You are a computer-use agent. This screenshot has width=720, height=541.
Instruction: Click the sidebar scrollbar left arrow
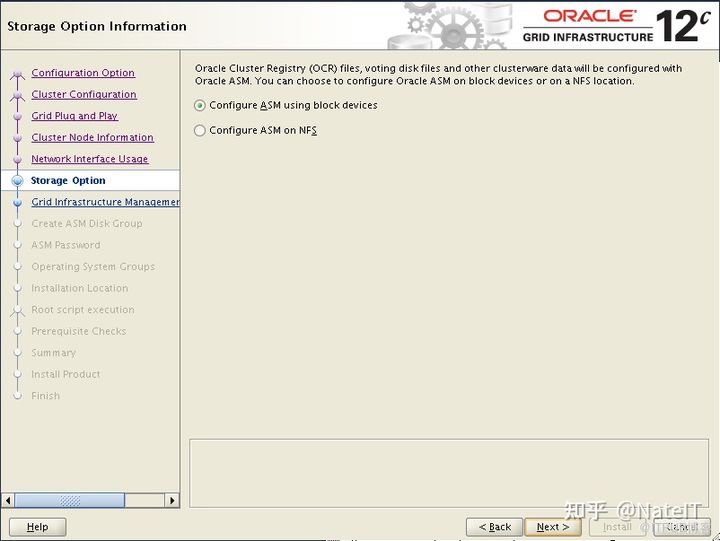(x=8, y=500)
